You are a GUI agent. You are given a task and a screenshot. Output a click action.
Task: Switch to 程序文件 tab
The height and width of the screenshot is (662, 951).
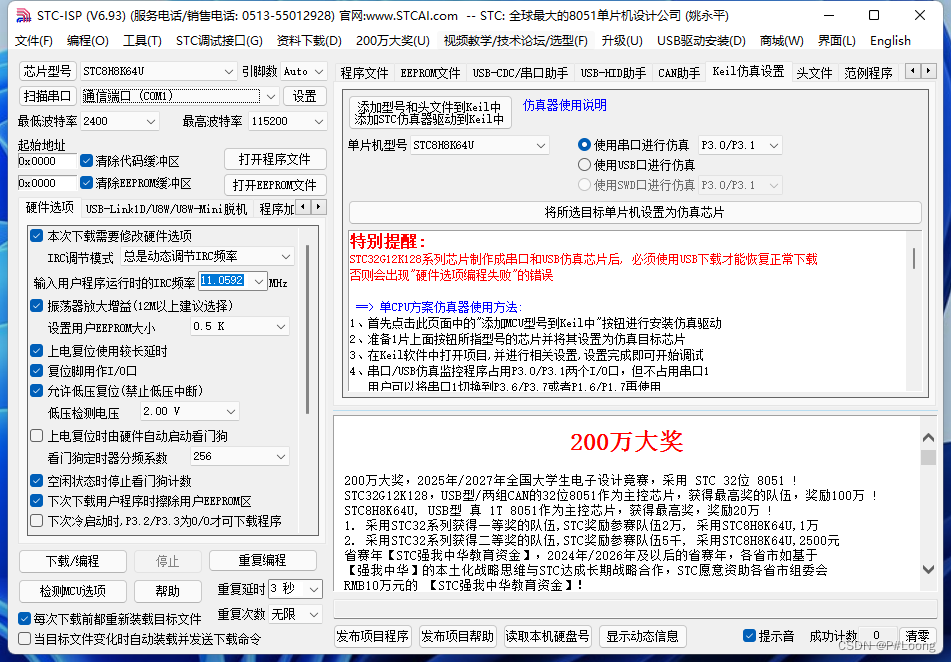pyautogui.click(x=364, y=73)
